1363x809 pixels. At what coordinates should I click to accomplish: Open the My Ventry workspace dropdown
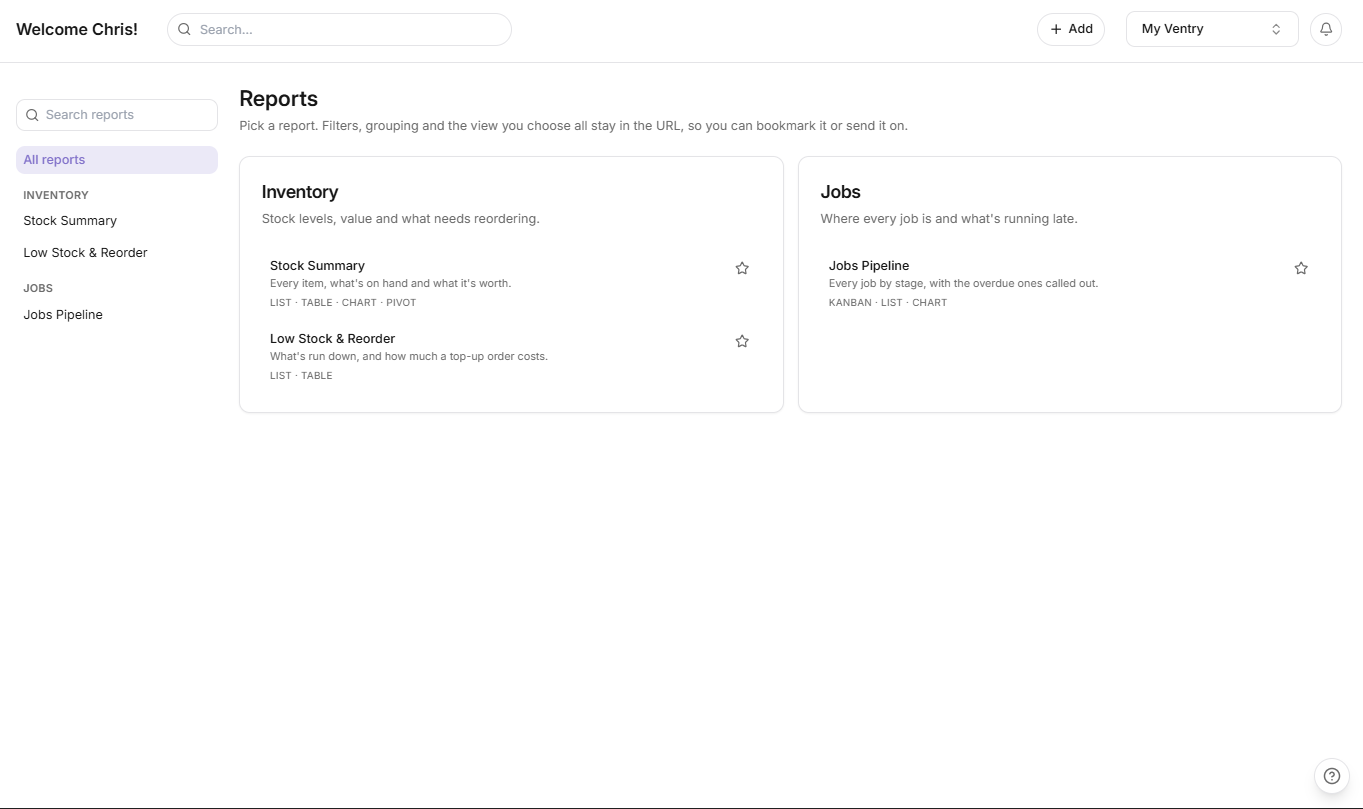pyautogui.click(x=1212, y=29)
